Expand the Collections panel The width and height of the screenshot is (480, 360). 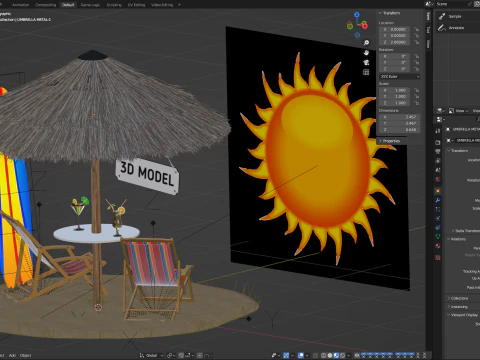(x=458, y=298)
